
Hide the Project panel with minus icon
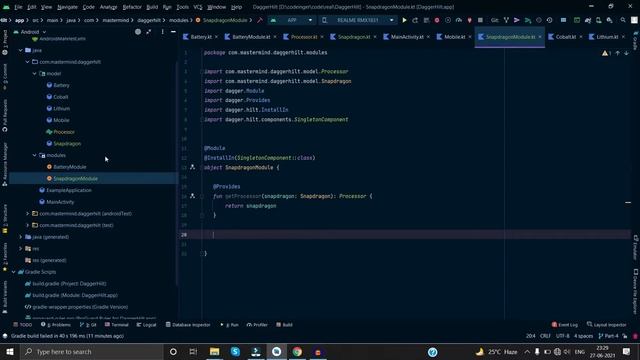coord(173,31)
